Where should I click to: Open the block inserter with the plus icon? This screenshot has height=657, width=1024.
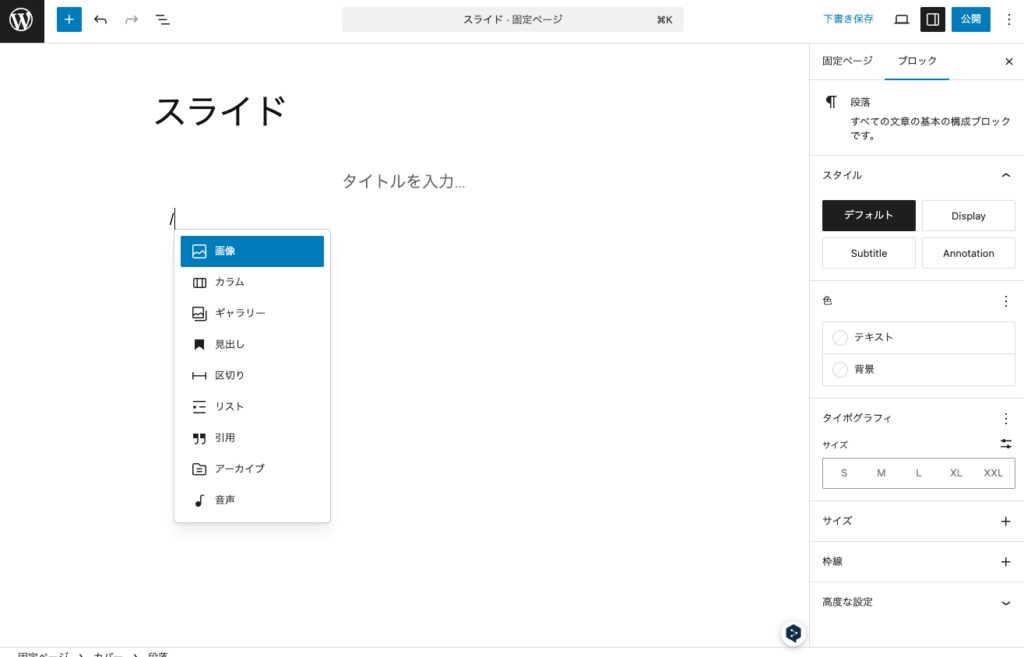68,19
